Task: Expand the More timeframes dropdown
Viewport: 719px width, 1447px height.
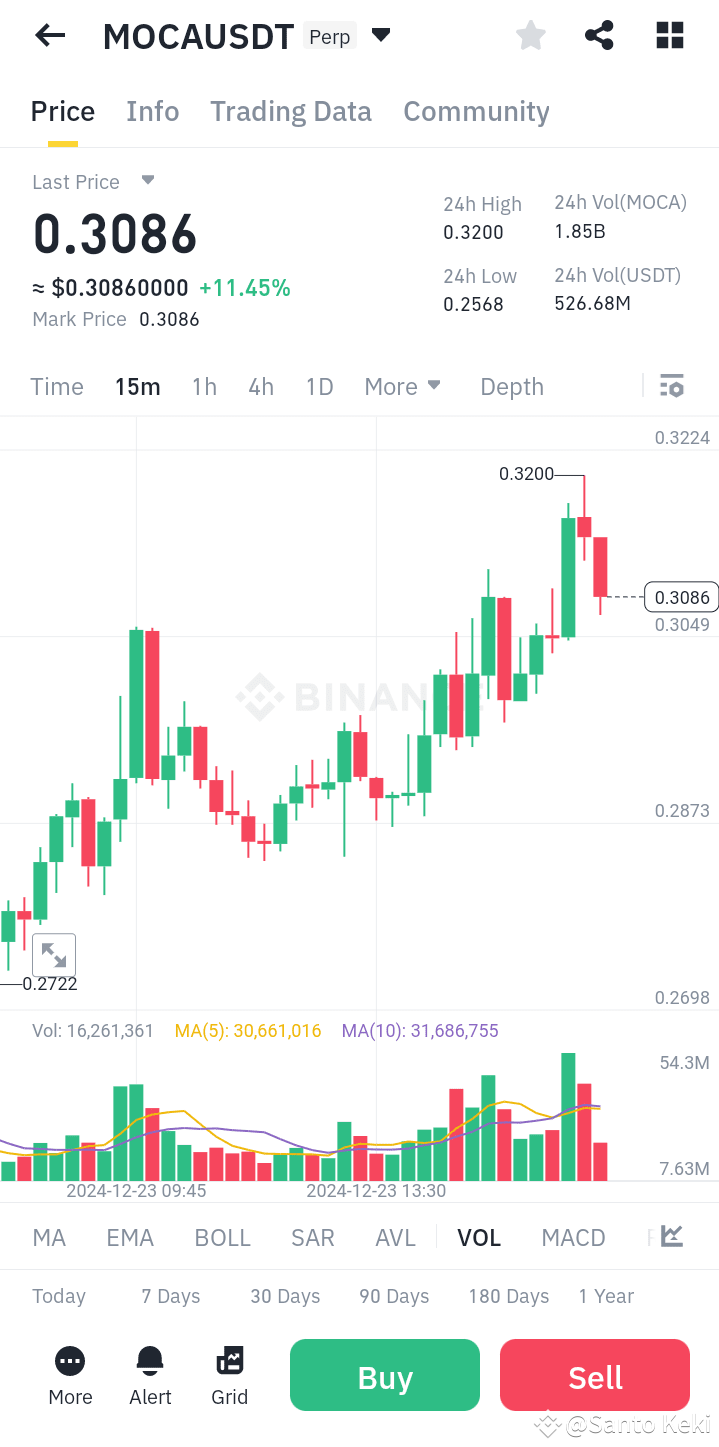Action: [403, 386]
